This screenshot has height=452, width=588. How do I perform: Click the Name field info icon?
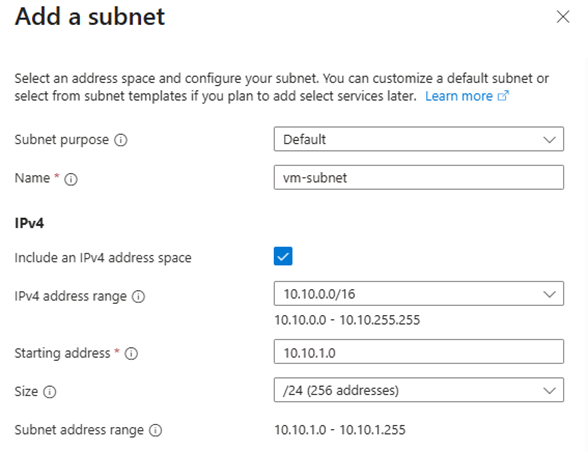[x=71, y=179]
